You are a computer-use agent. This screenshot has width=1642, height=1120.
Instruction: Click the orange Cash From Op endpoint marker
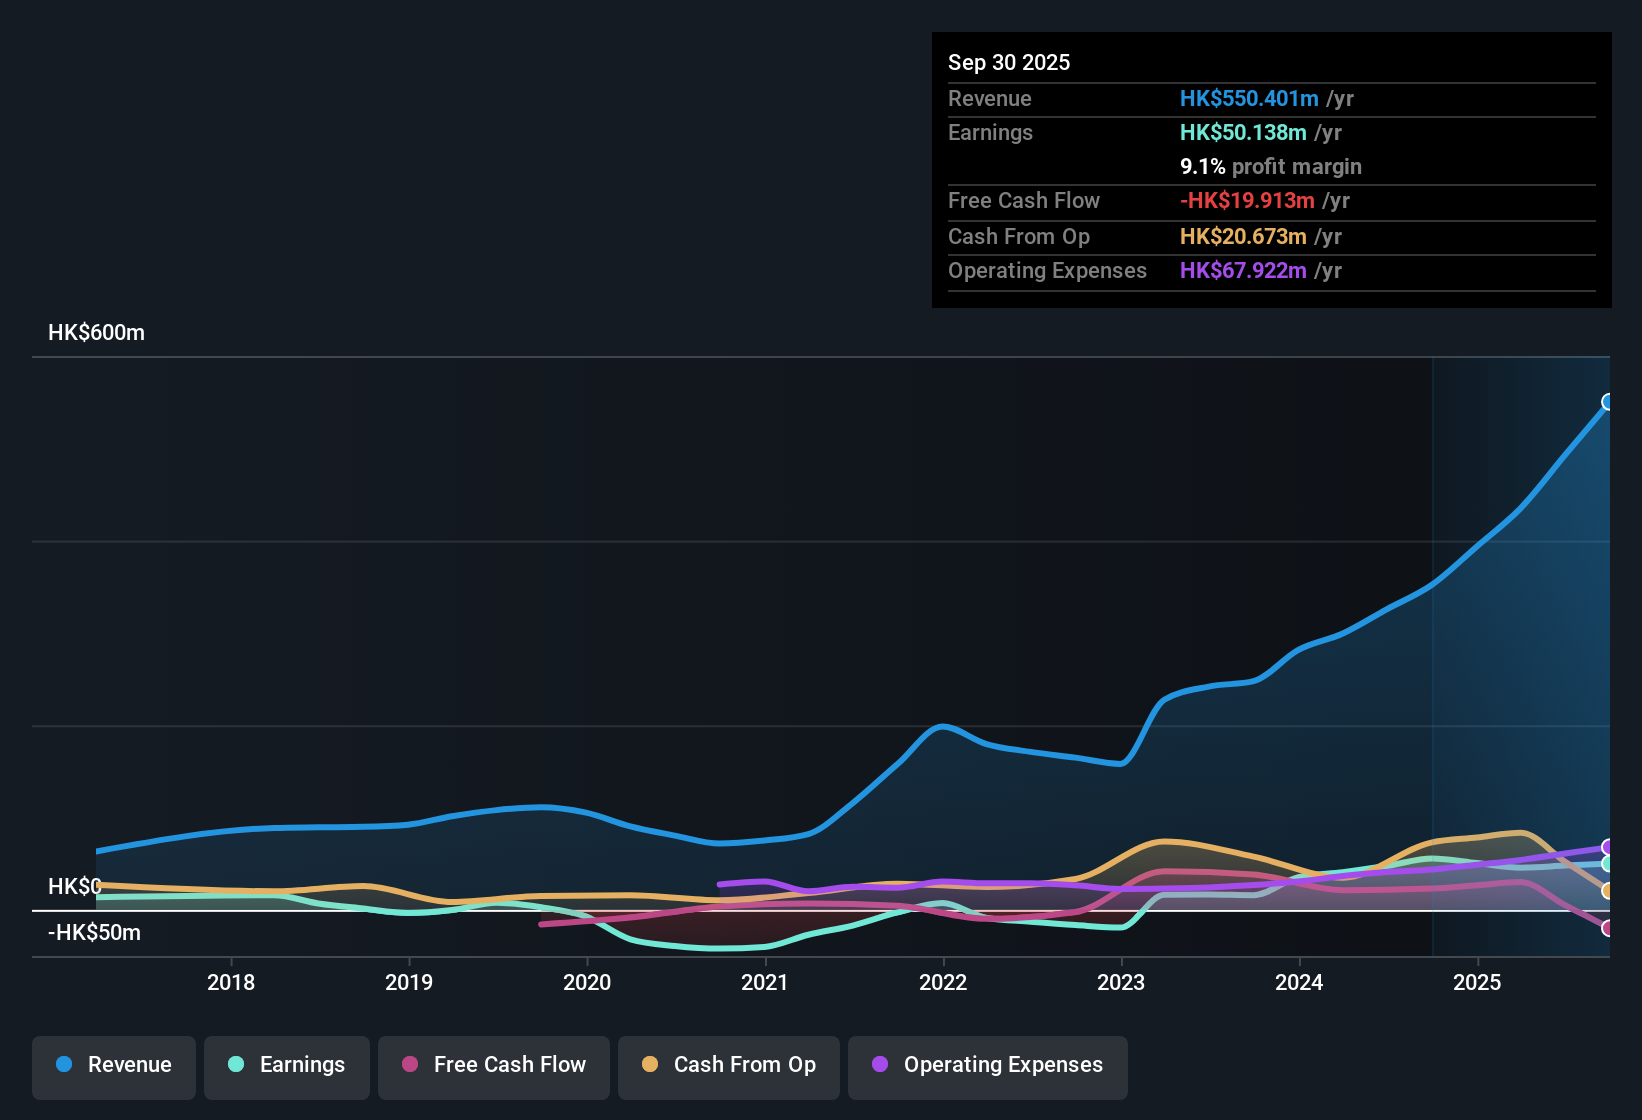coord(1608,891)
